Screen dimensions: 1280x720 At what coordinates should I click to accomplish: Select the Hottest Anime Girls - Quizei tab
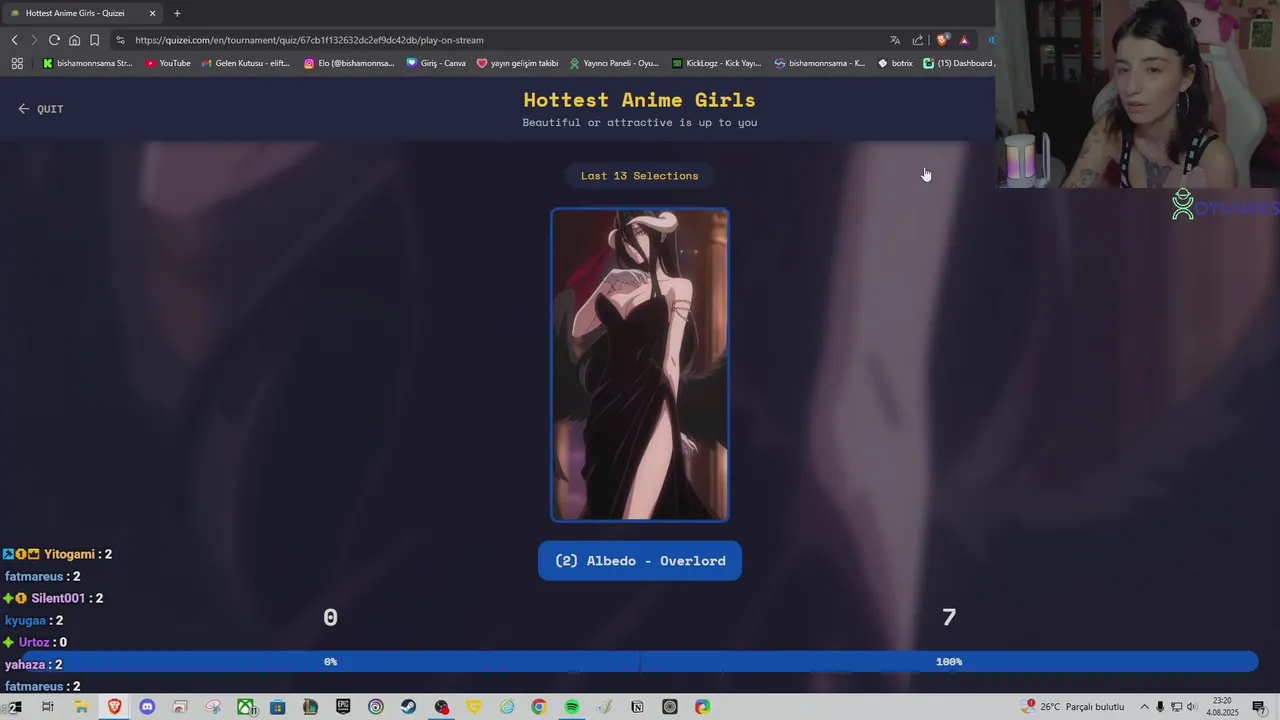[82, 13]
